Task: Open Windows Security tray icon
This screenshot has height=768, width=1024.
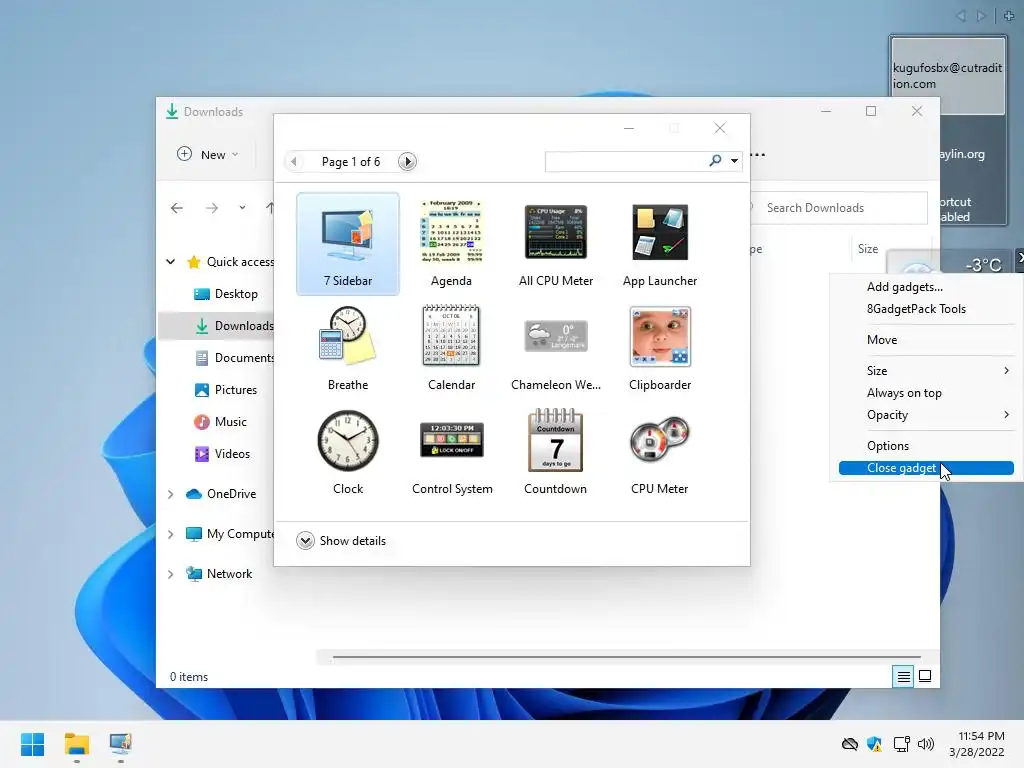Action: pyautogui.click(x=874, y=744)
